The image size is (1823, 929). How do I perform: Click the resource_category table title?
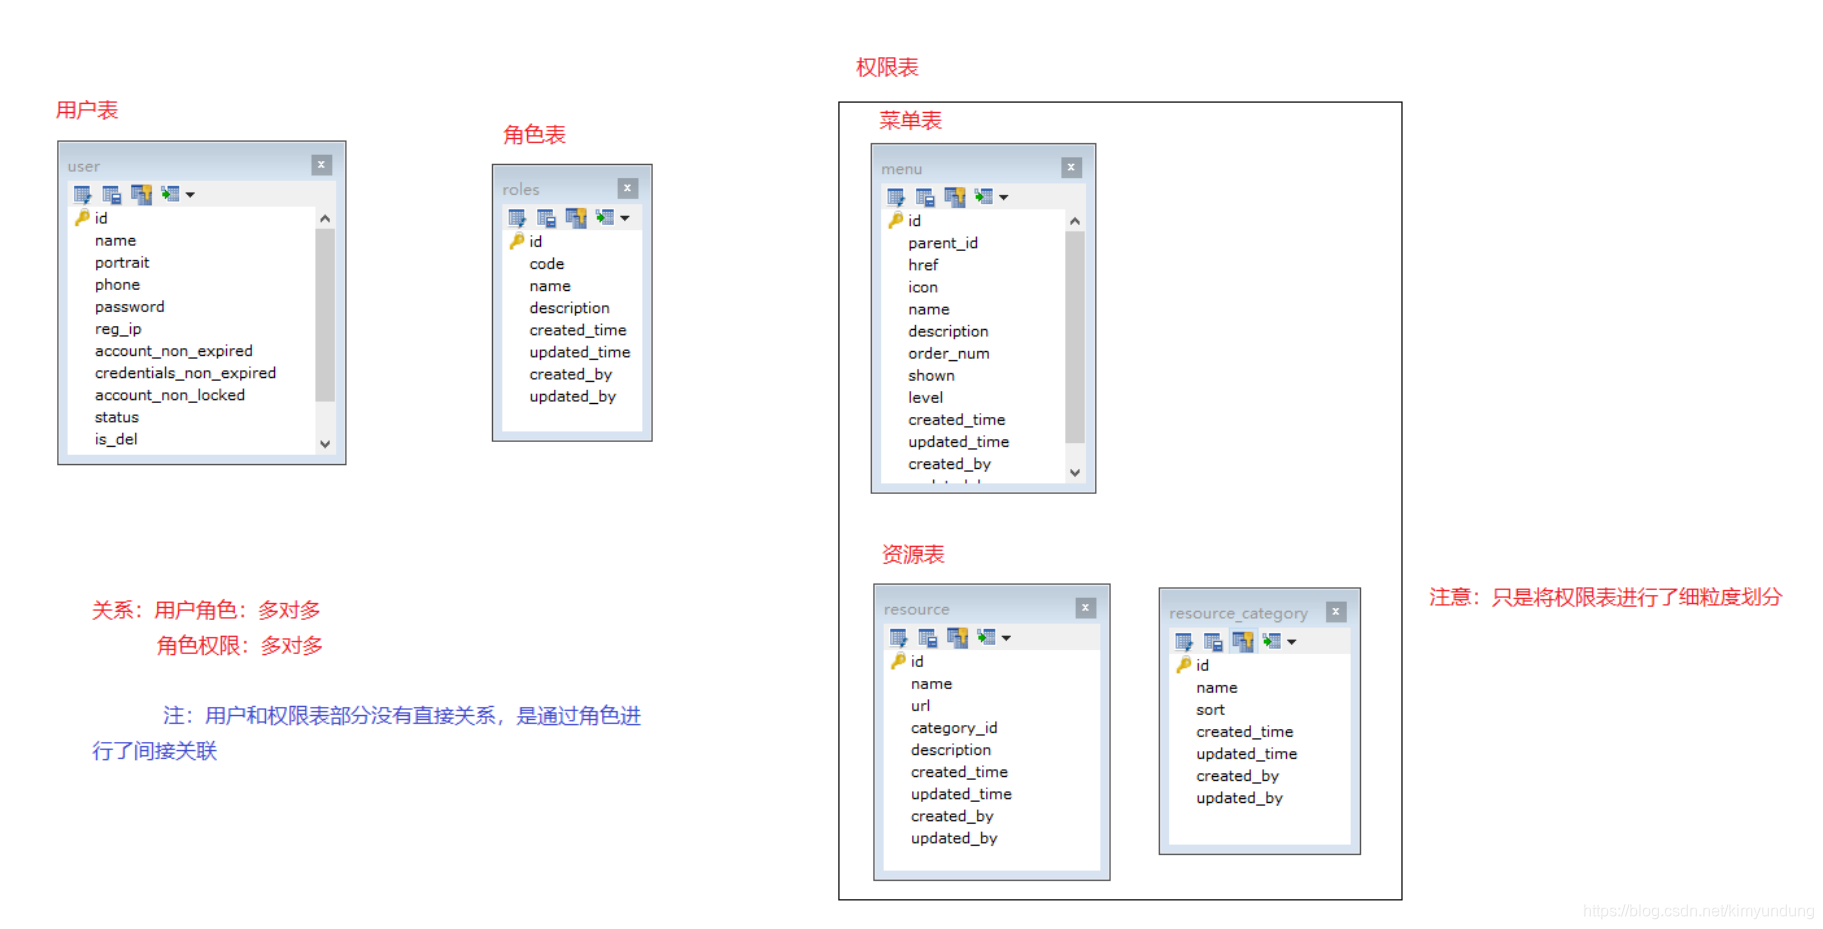pyautogui.click(x=1238, y=613)
